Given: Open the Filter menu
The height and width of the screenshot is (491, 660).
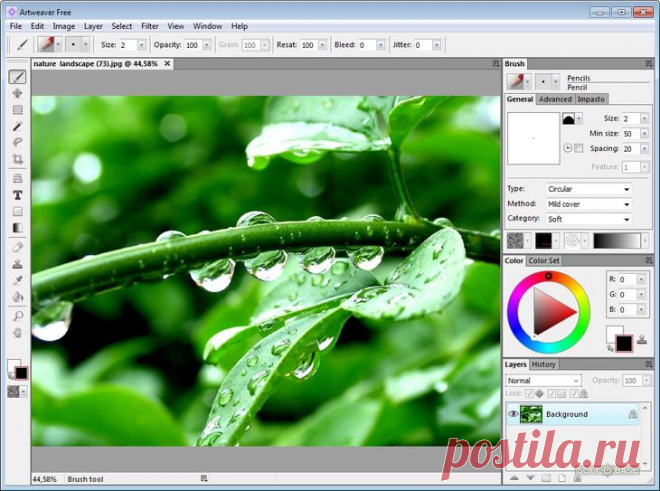Looking at the screenshot, I should (x=149, y=26).
